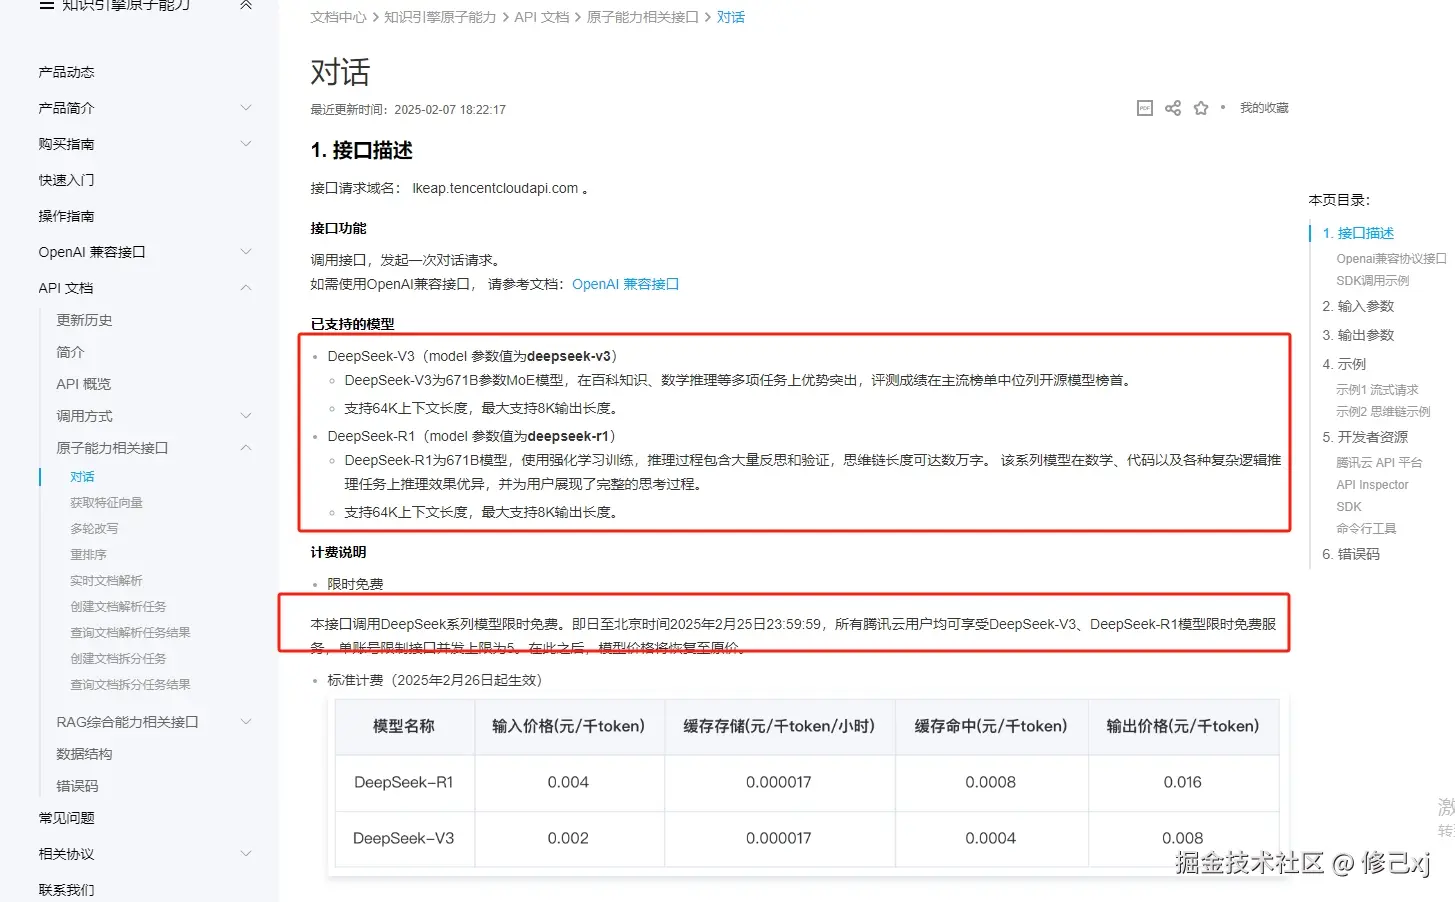
Task: Click 文档中心 breadcrumb
Action: click(338, 17)
